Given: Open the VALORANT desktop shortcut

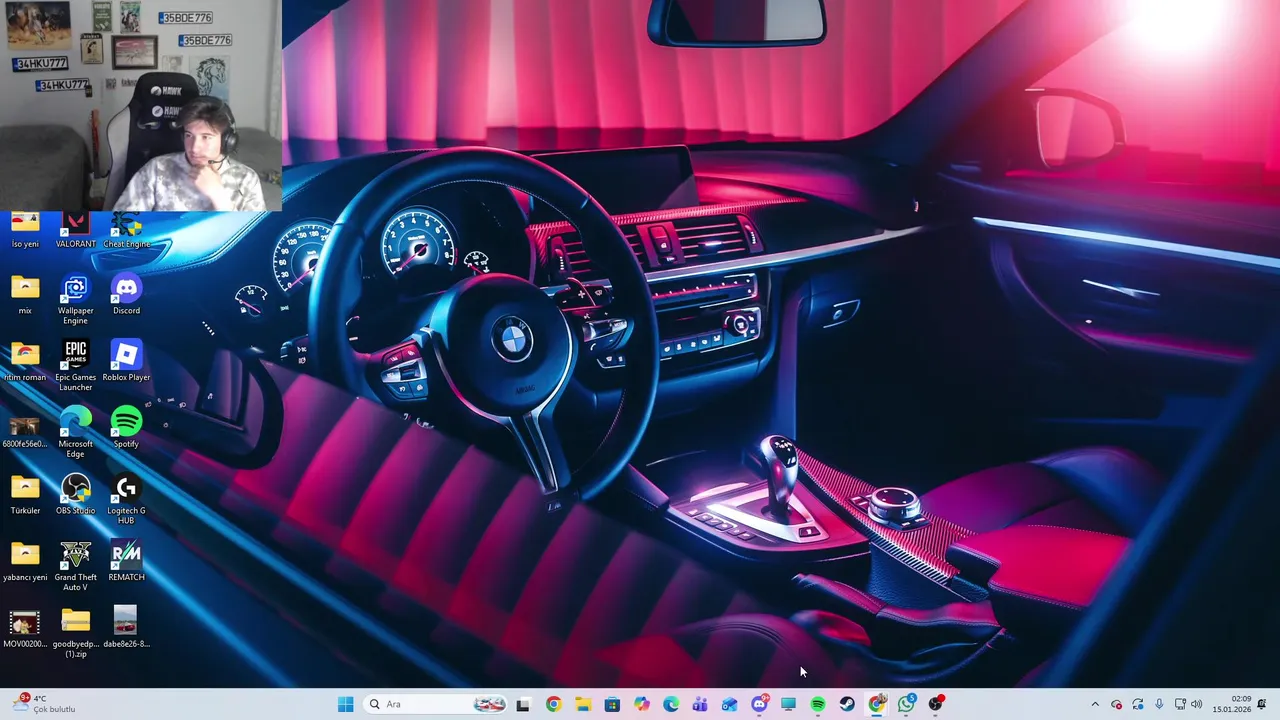Looking at the screenshot, I should click(75, 231).
